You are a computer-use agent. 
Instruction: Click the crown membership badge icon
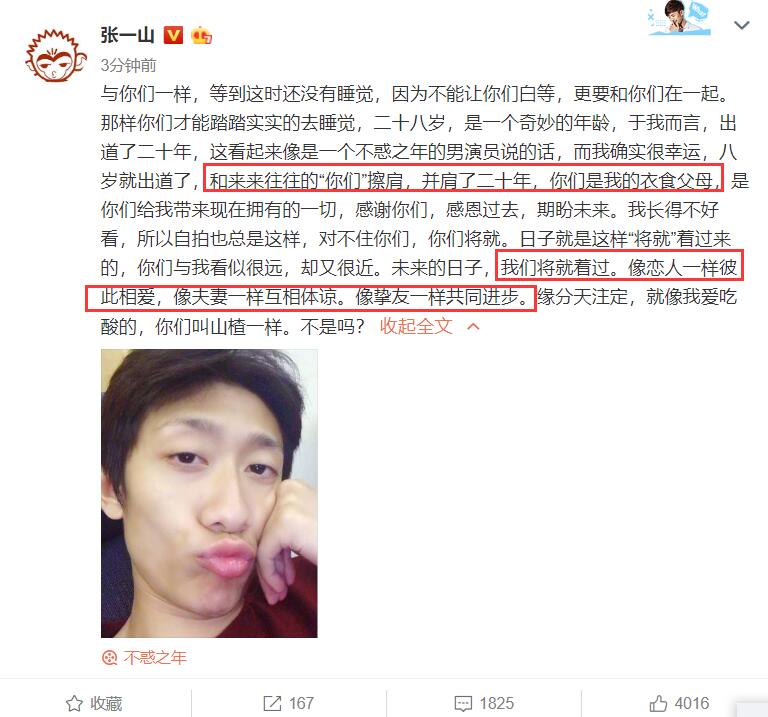201,35
